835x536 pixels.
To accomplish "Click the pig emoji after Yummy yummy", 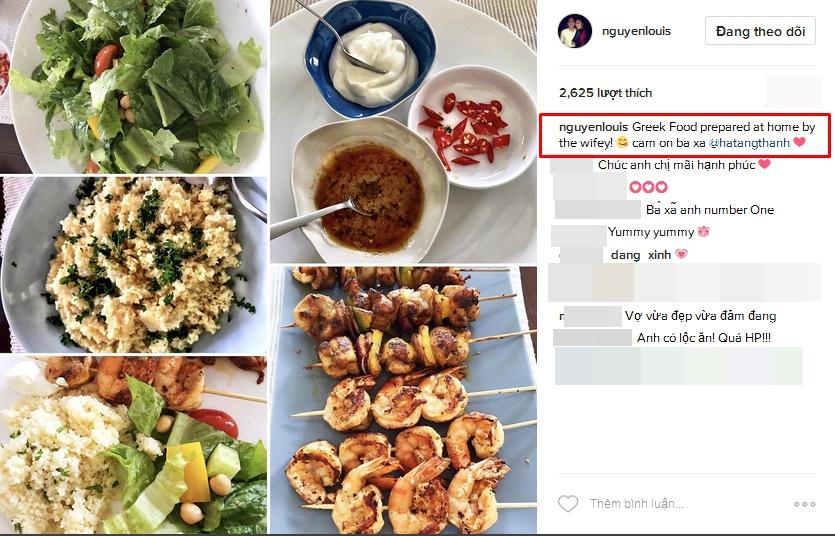I will pyautogui.click(x=703, y=232).
